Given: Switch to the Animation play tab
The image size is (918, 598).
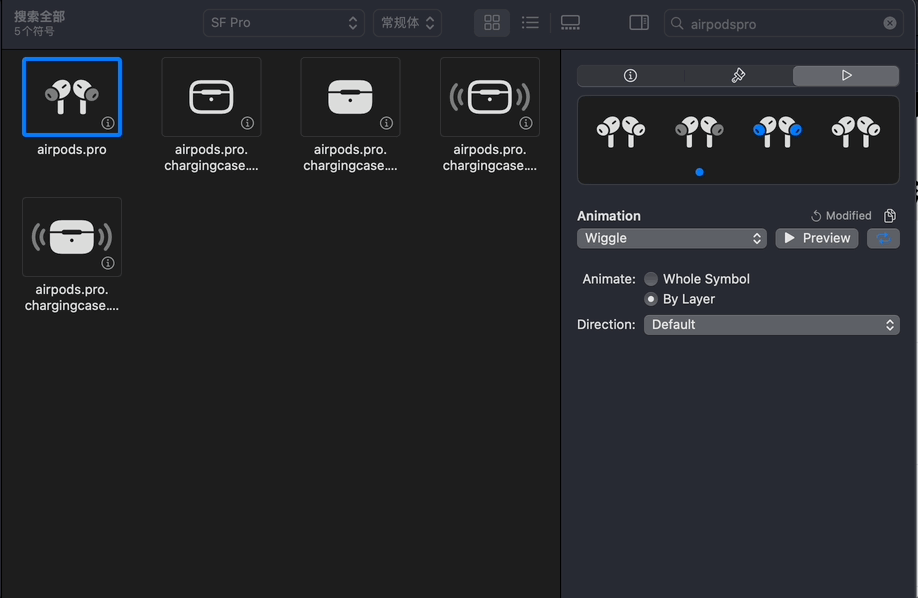Looking at the screenshot, I should 846,76.
